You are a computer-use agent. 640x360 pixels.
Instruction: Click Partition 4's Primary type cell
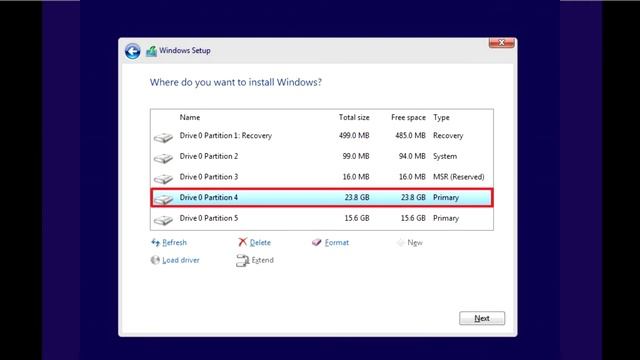(x=446, y=198)
